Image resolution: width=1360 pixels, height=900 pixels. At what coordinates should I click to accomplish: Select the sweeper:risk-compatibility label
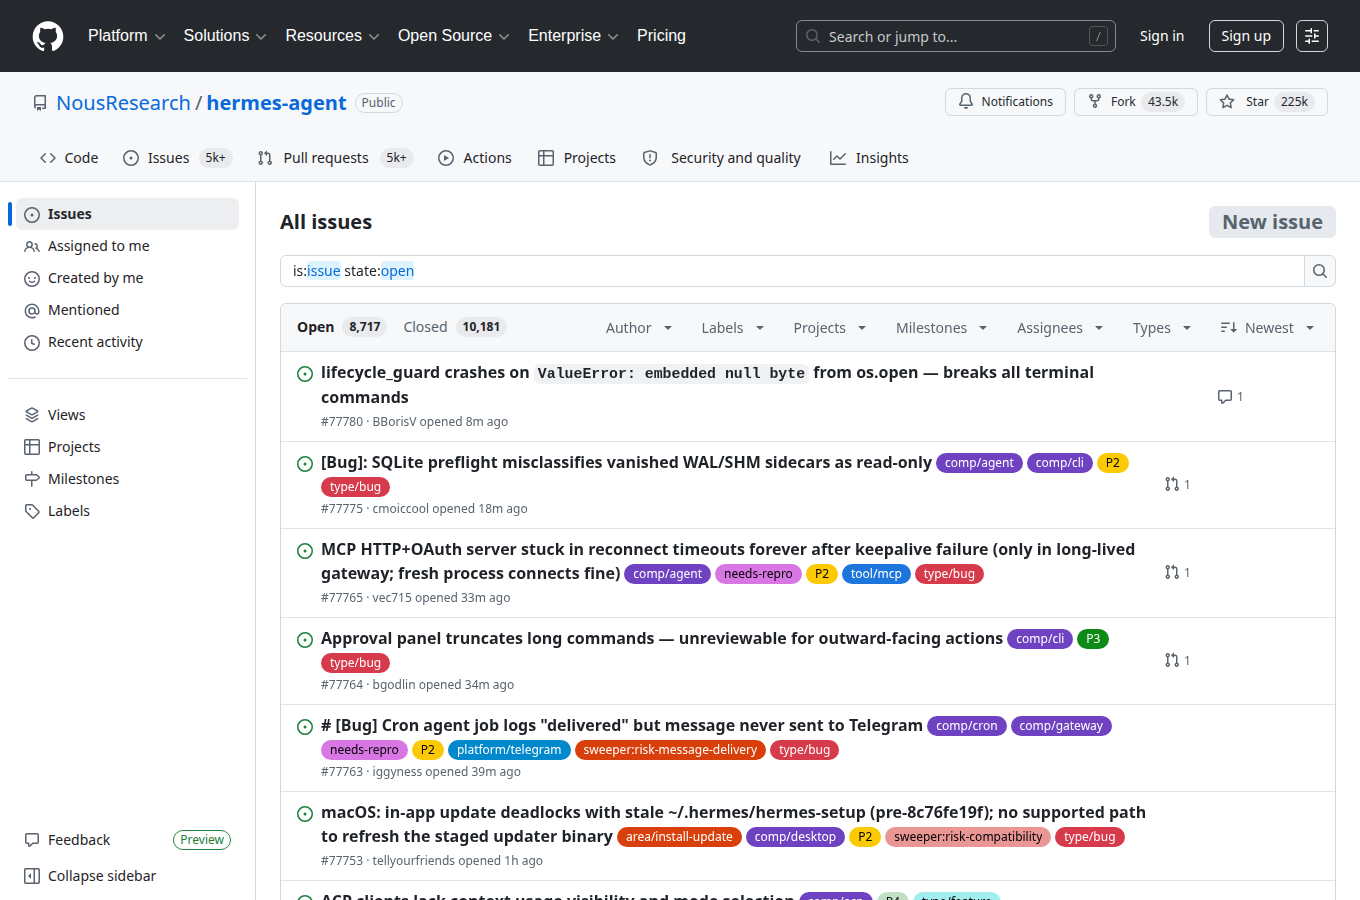pyautogui.click(x=968, y=837)
